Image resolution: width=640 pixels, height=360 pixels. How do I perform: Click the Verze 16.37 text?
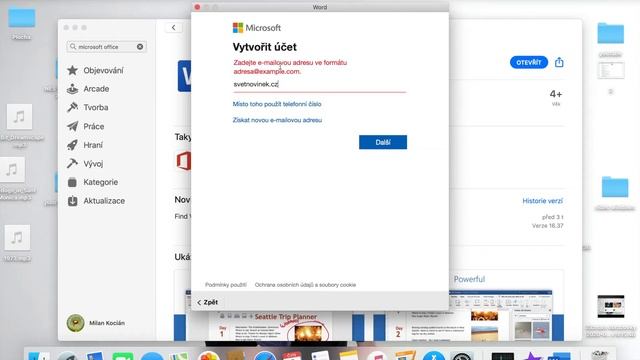[x=547, y=226]
